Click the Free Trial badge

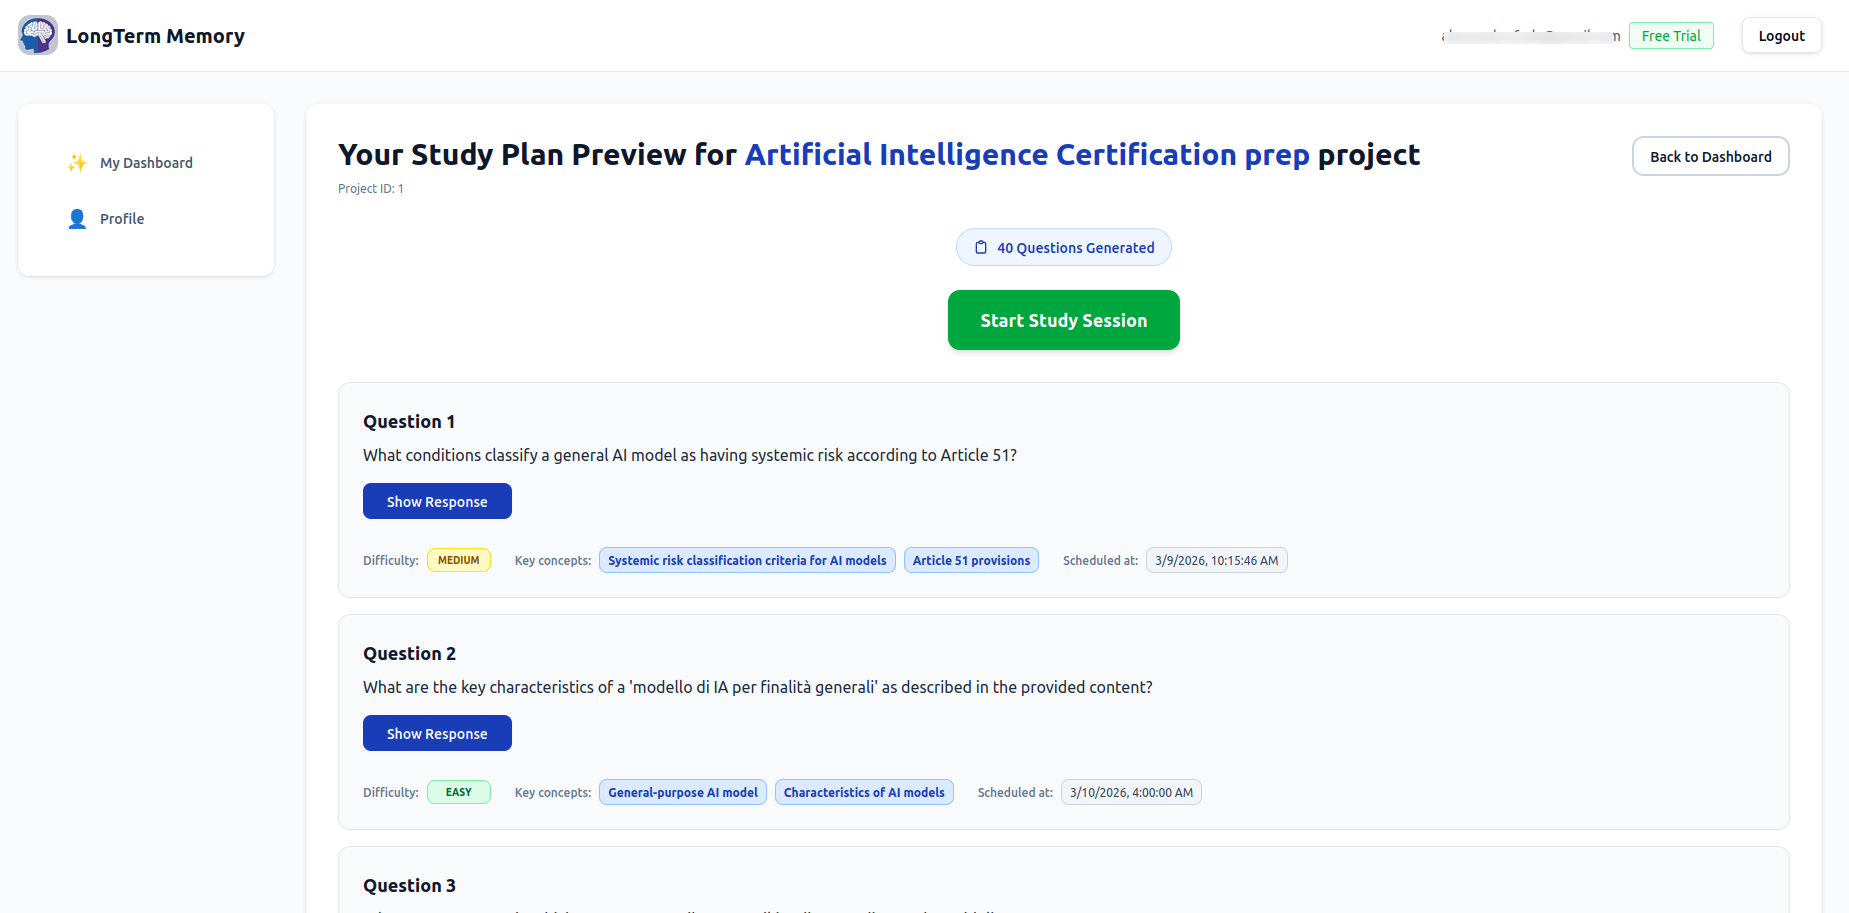pyautogui.click(x=1670, y=36)
